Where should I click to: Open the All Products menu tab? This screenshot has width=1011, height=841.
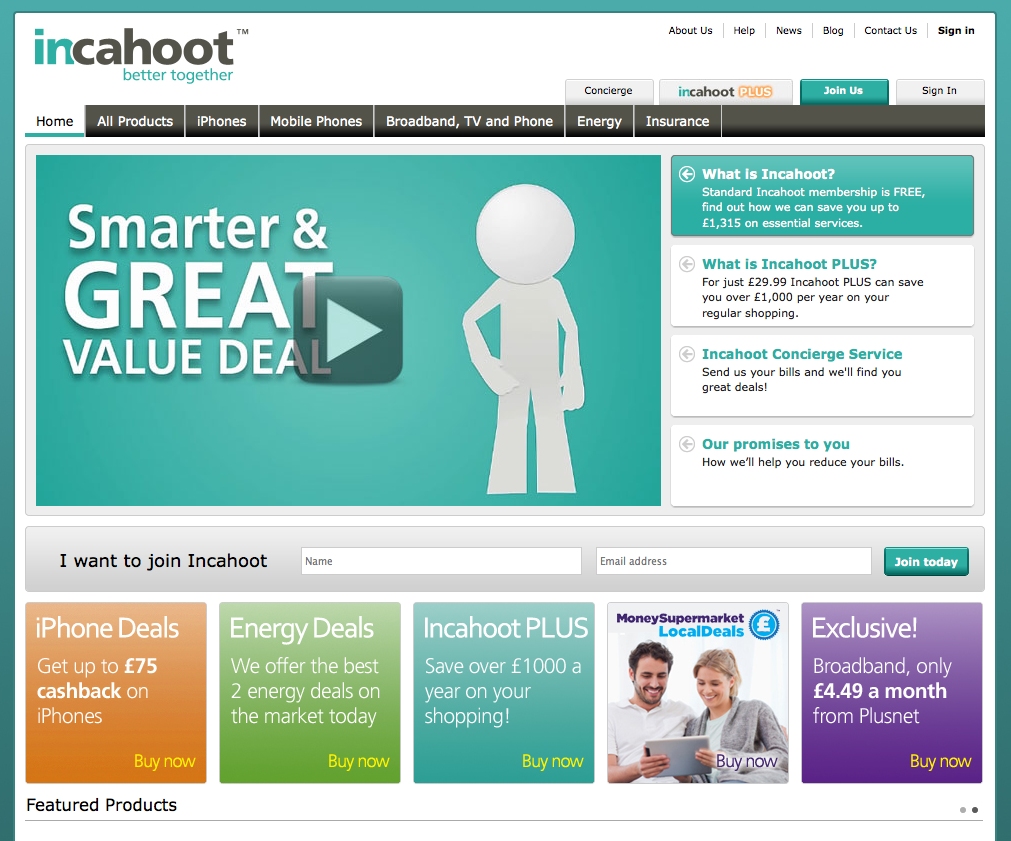135,121
